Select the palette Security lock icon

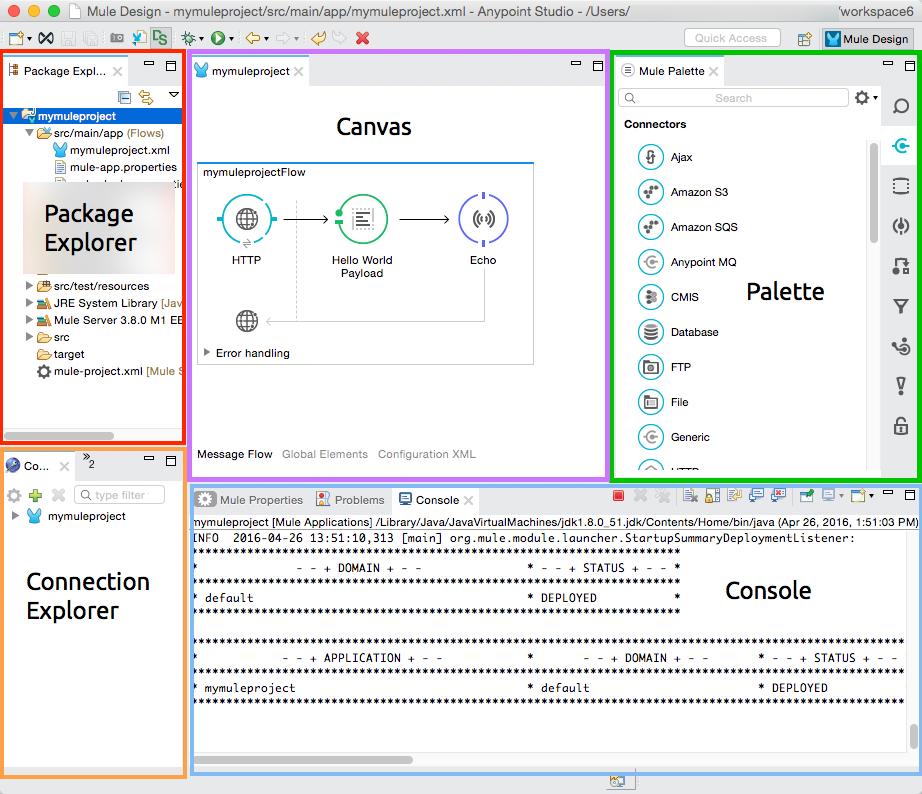pos(901,426)
